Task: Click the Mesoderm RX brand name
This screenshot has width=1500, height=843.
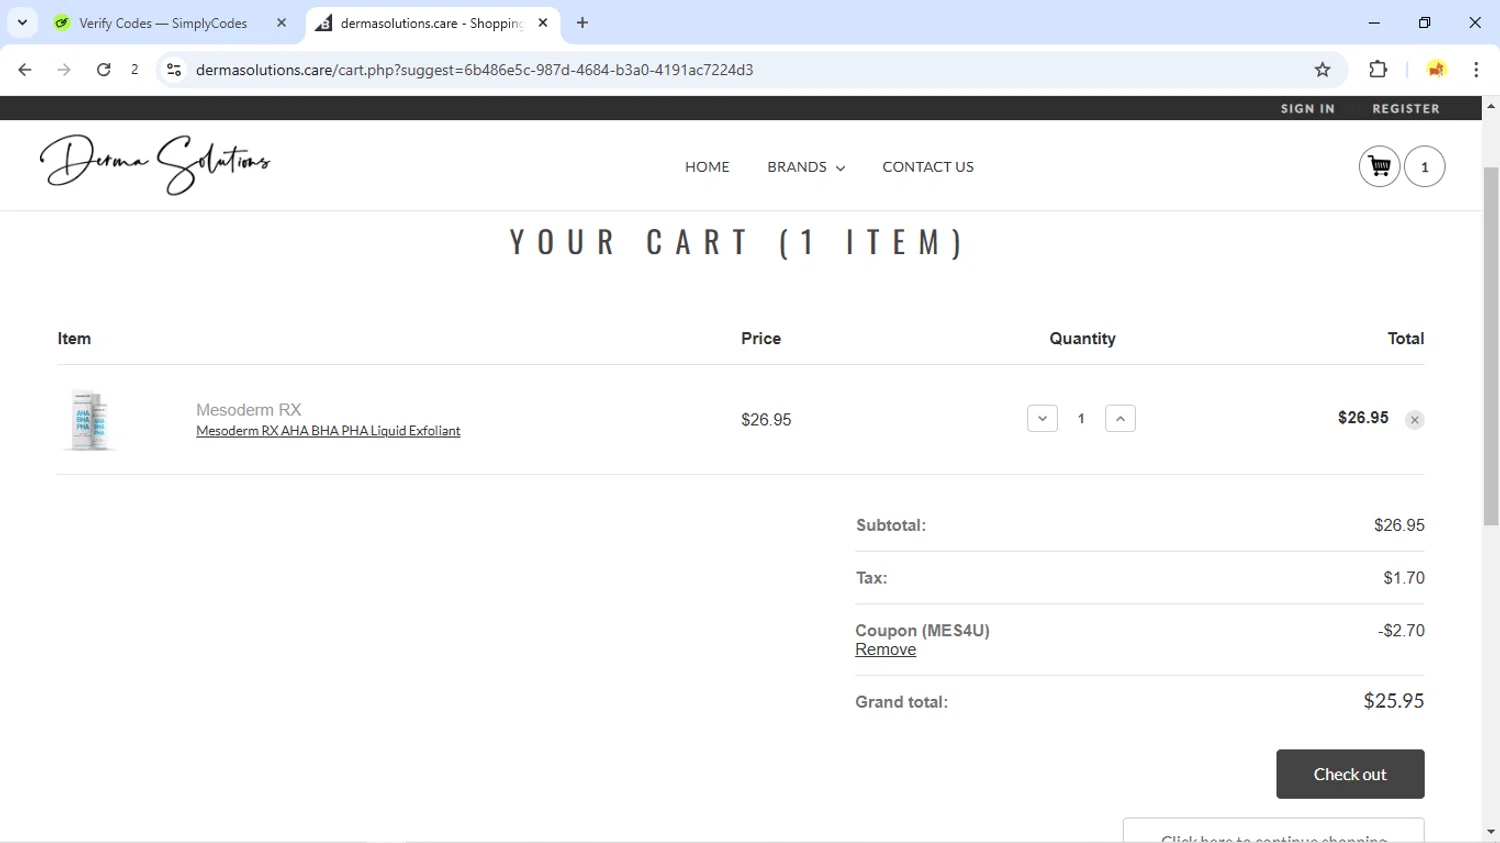Action: [248, 410]
